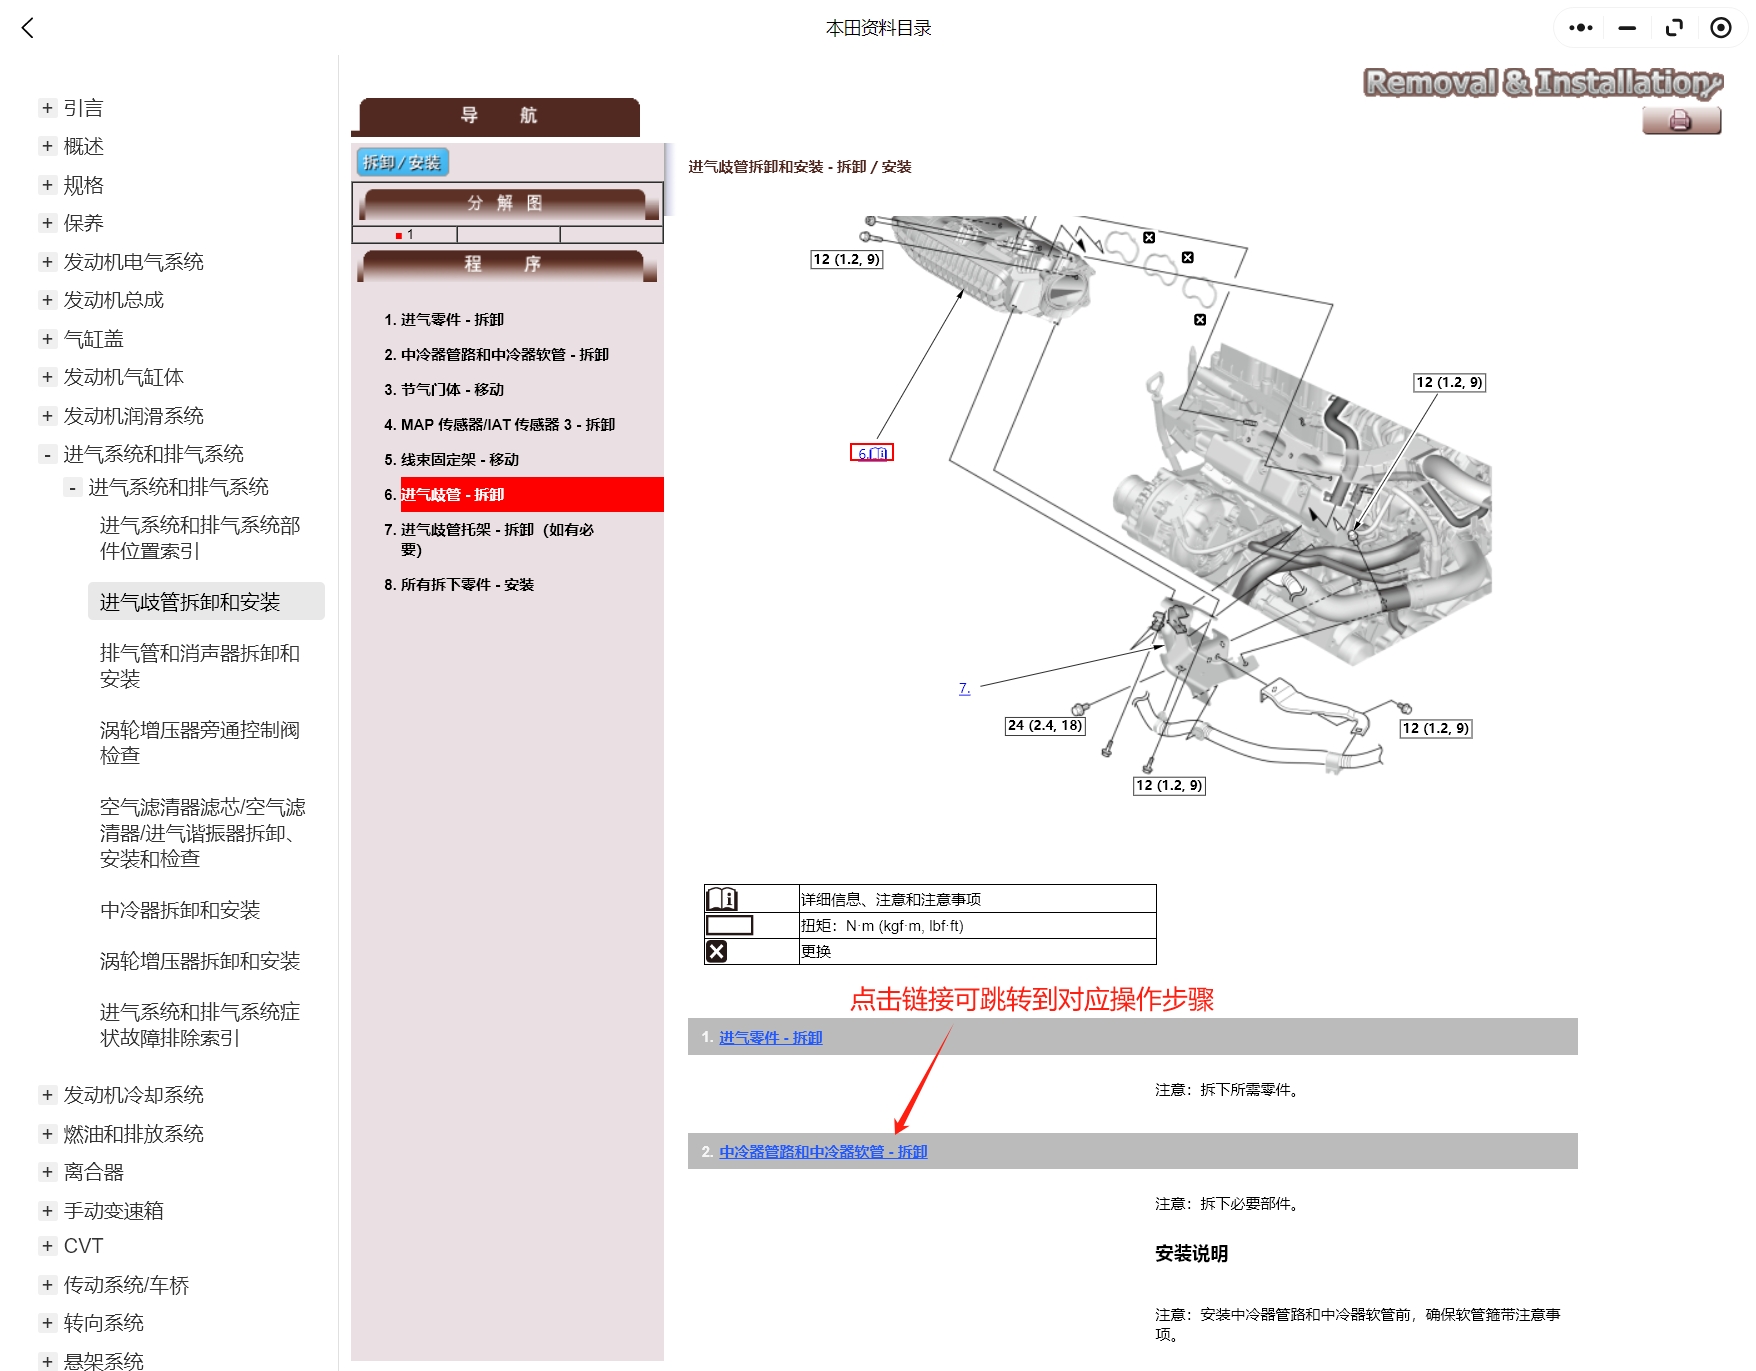Image resolution: width=1756 pixels, height=1371 pixels.
Task: Click the torque box icon in the legend
Action: point(731,924)
